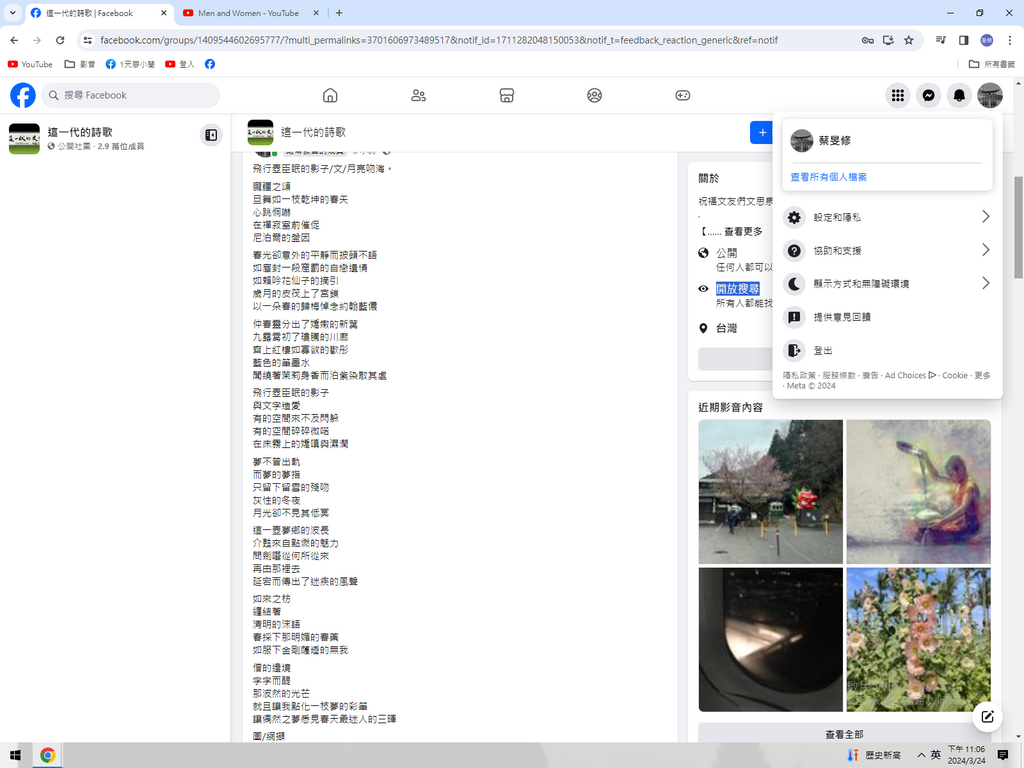Open the nine-dot menu grid icon
The width and height of the screenshot is (1024, 768).
[x=898, y=95]
